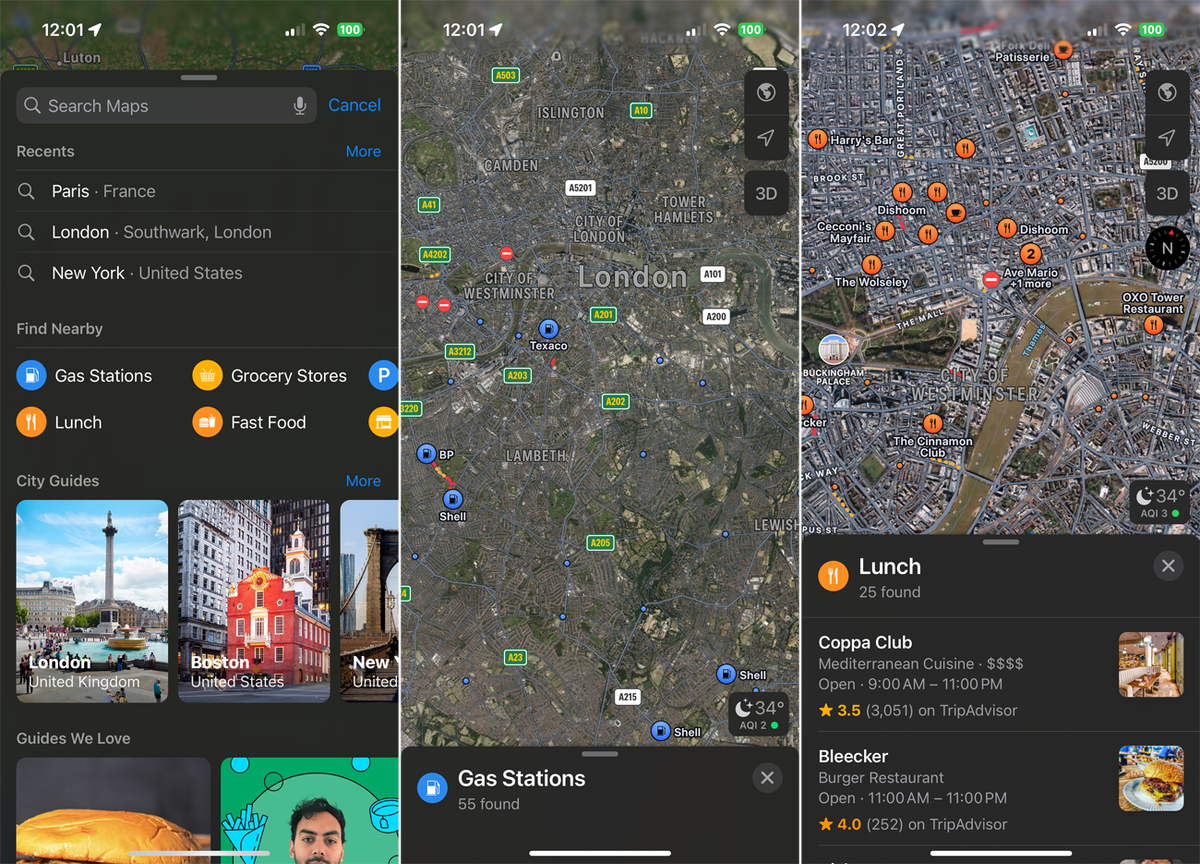Viewport: 1200px width, 864px height.
Task: Tap the 12:02 clock in status bar
Action: (863, 30)
